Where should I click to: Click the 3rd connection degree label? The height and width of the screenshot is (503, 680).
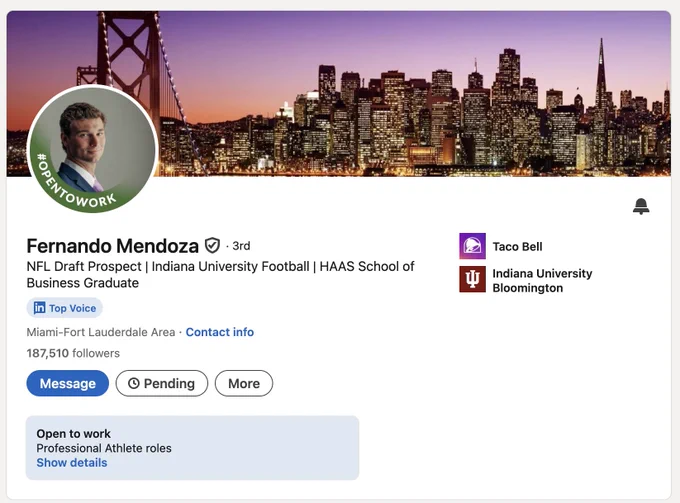241,246
